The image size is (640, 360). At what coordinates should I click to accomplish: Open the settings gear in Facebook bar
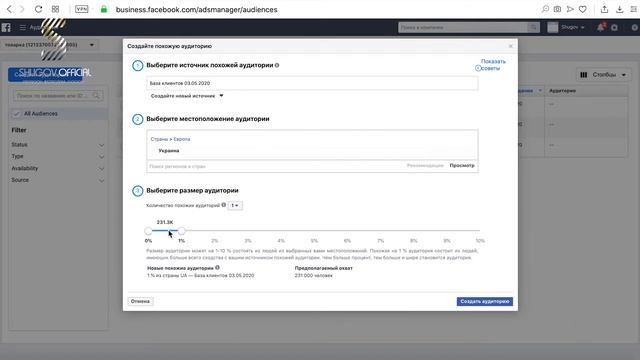[614, 27]
